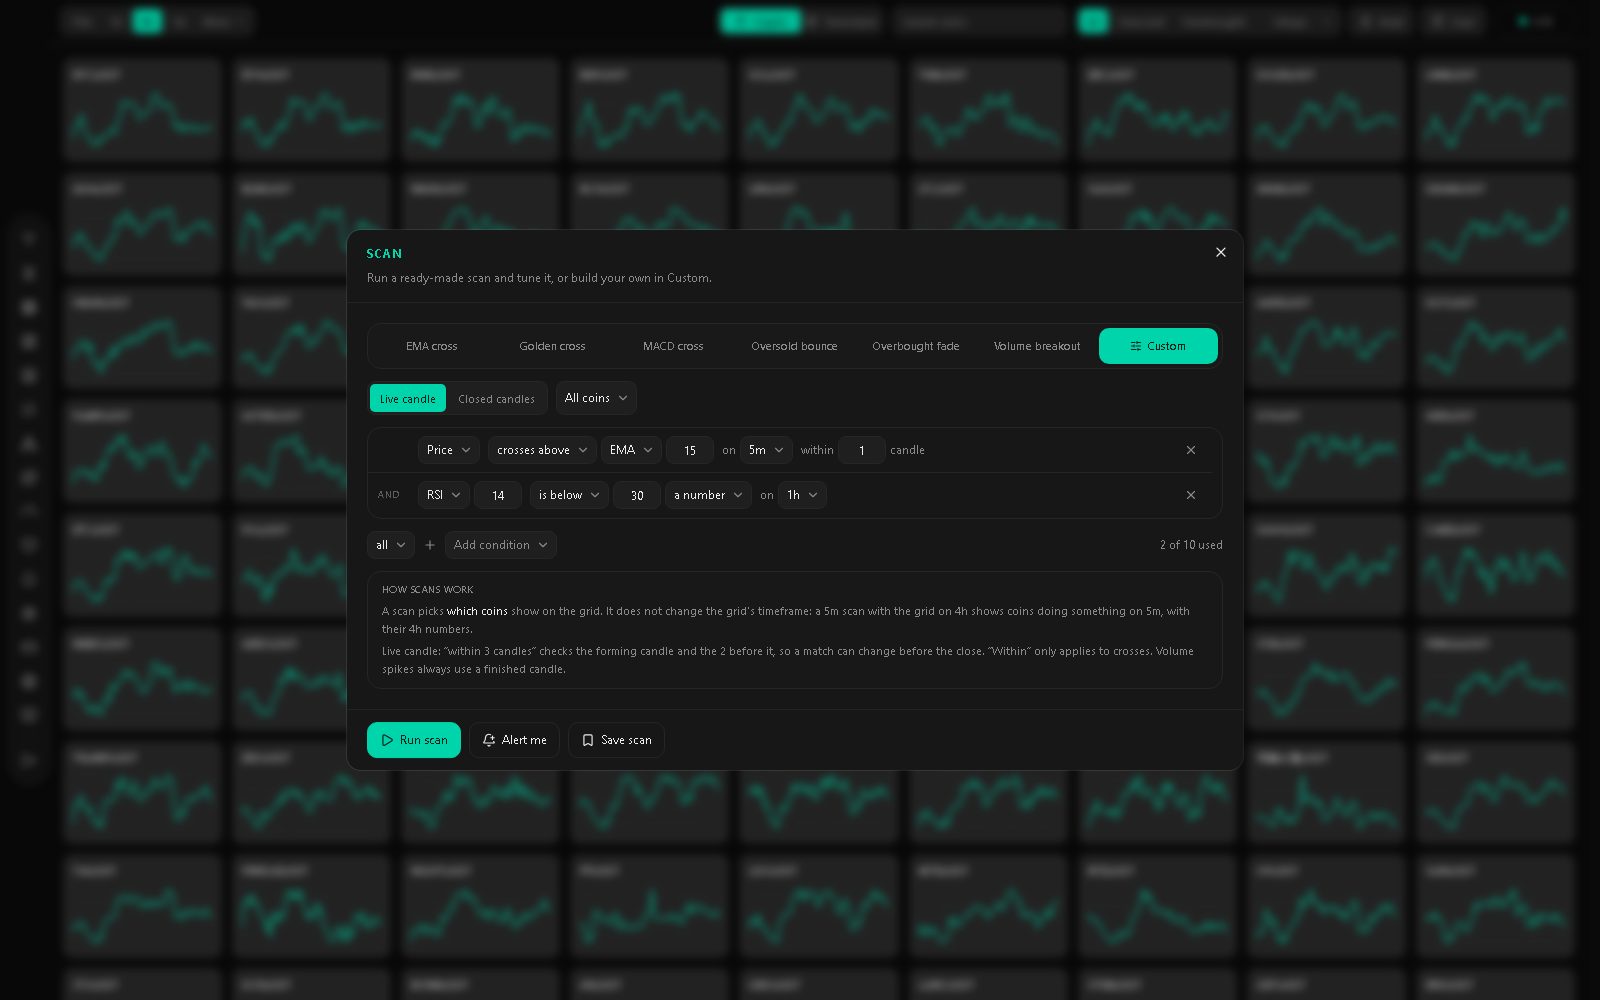
Task: Open the 'a number' comparison dropdown
Action: [708, 495]
